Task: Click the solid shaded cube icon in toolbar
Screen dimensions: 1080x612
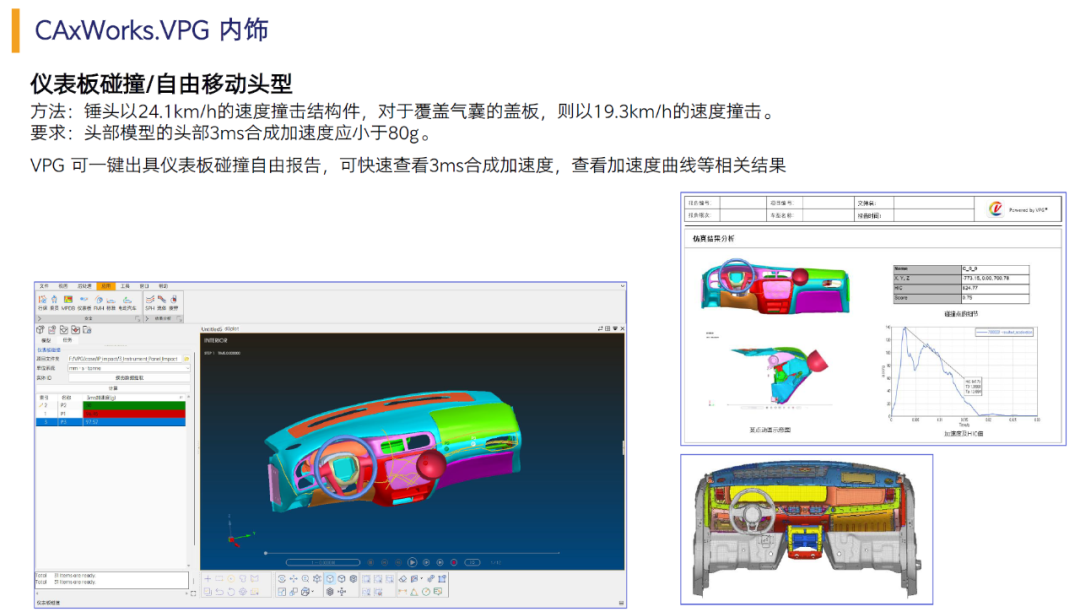Action: pos(353,579)
